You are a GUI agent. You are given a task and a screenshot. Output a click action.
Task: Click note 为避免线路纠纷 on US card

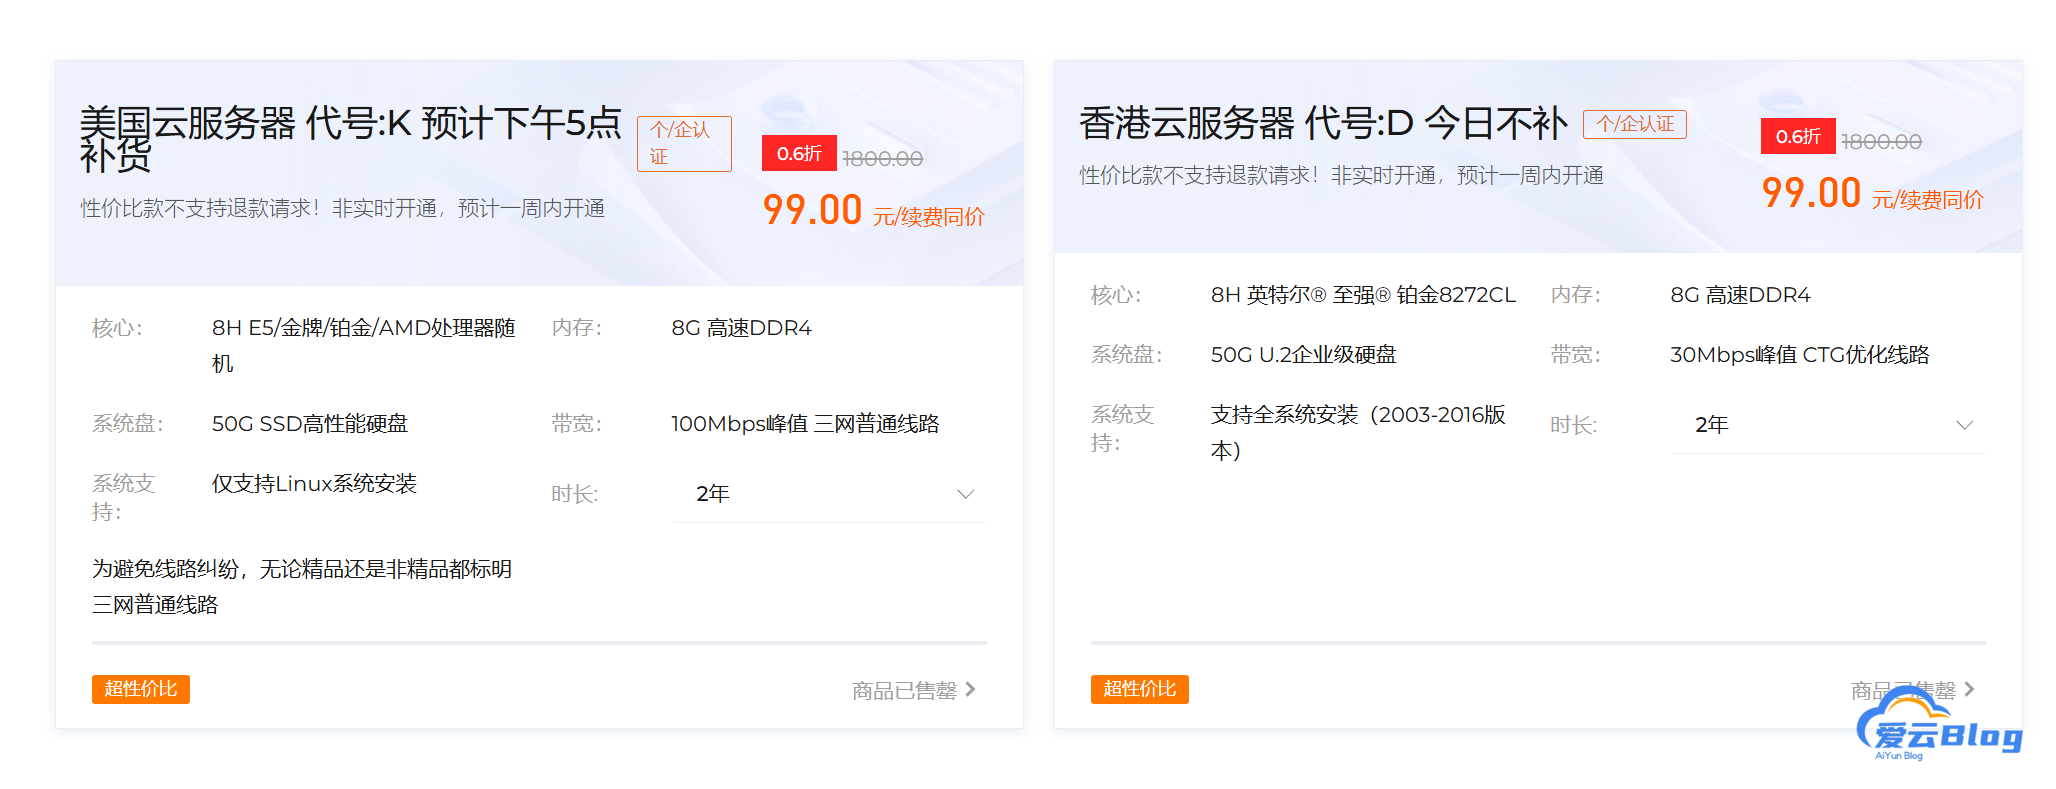pos(302,587)
